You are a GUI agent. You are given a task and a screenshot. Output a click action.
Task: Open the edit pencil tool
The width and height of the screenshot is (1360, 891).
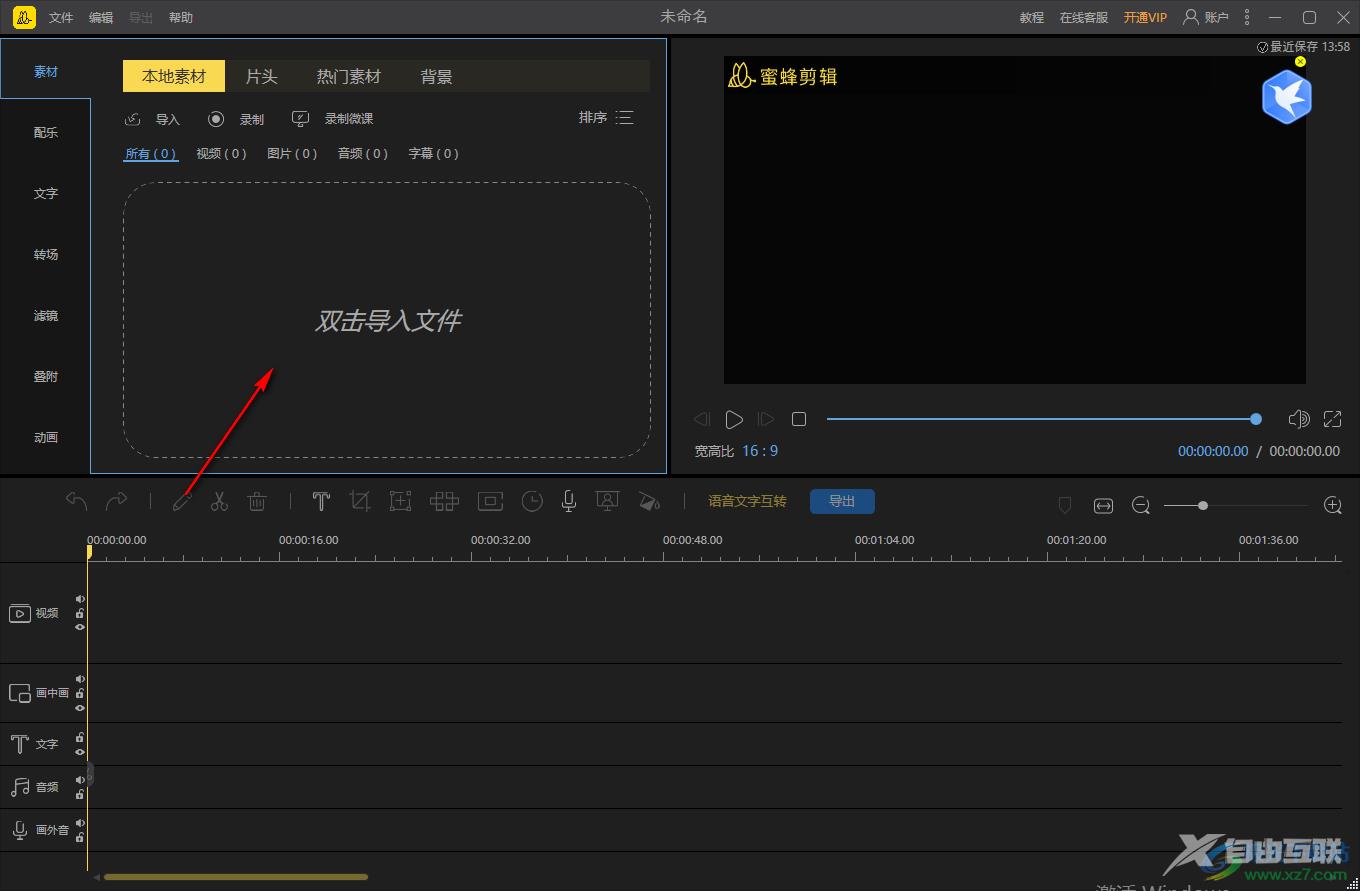click(x=182, y=501)
